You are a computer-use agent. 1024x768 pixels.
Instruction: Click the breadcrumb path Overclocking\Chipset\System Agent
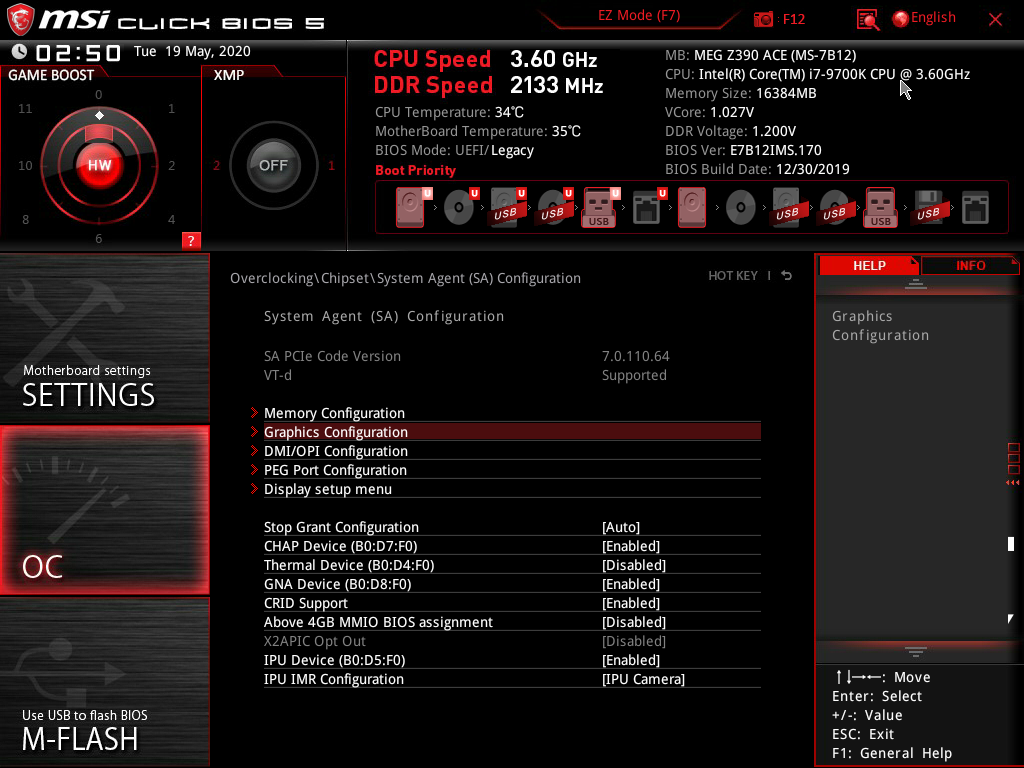[405, 278]
